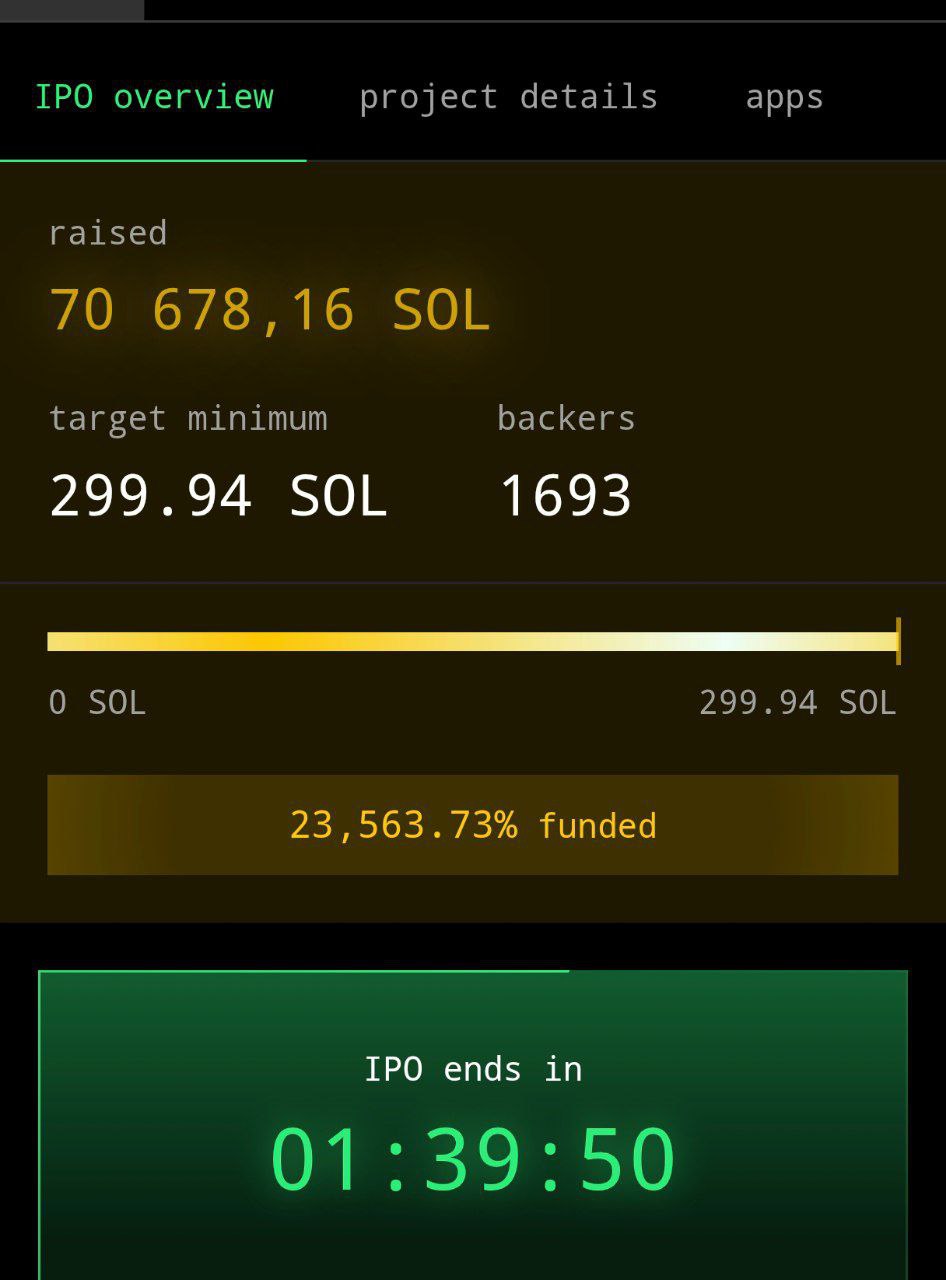The height and width of the screenshot is (1280, 946).
Task: Click the 01:39:50 countdown timer
Action: point(473,1160)
